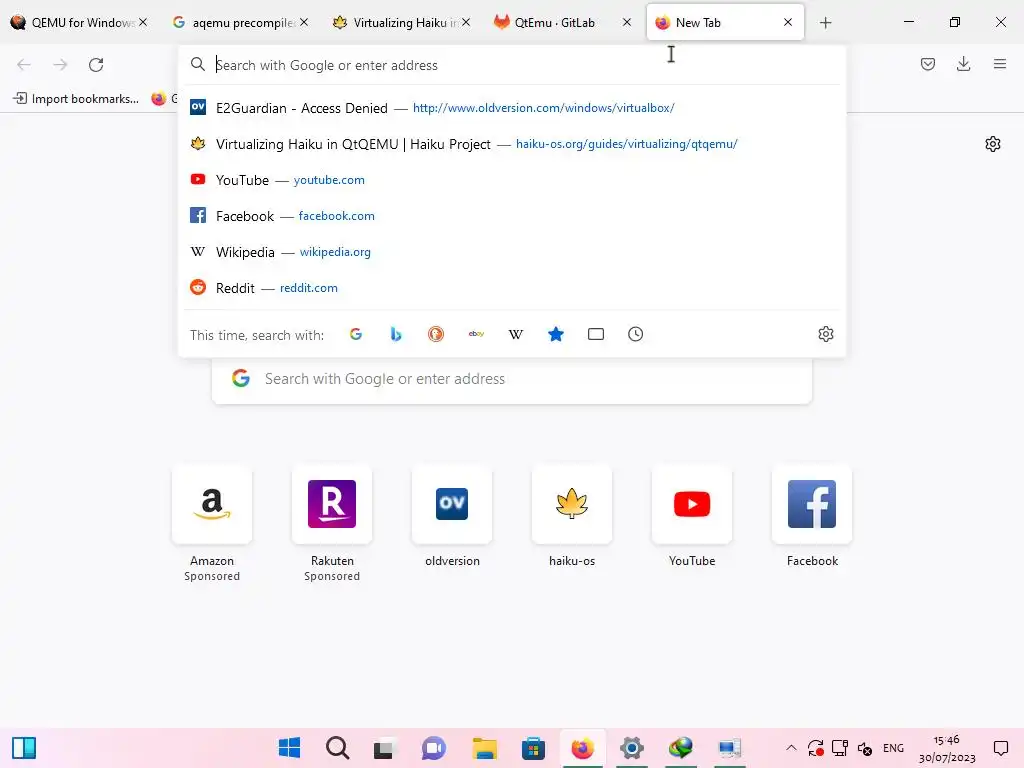The height and width of the screenshot is (768, 1024).
Task: Go forward one page
Action: (60, 65)
